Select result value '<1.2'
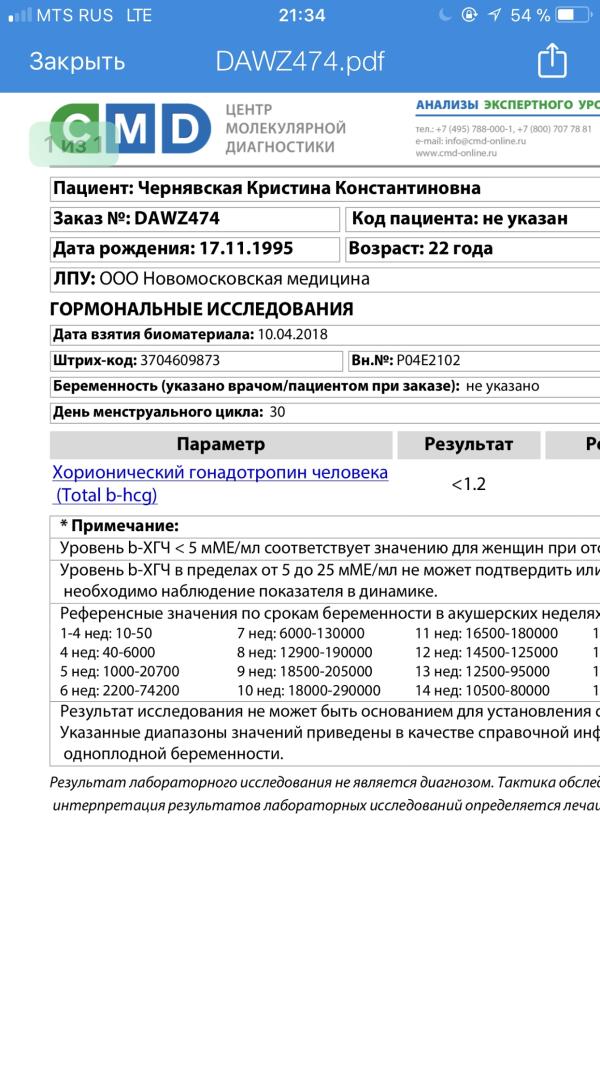The height and width of the screenshot is (1066, 600). 469,485
